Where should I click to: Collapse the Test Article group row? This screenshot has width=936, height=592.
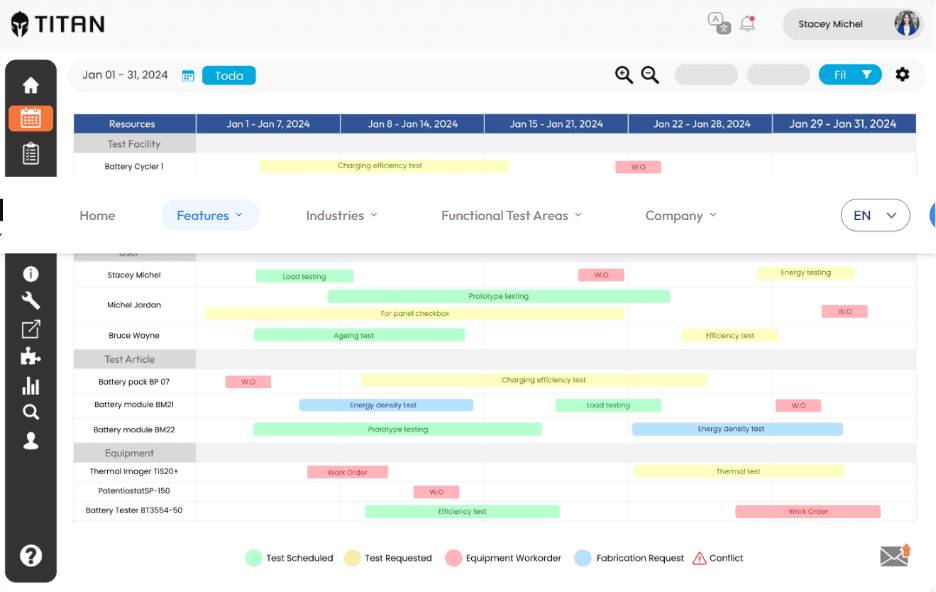[134, 359]
